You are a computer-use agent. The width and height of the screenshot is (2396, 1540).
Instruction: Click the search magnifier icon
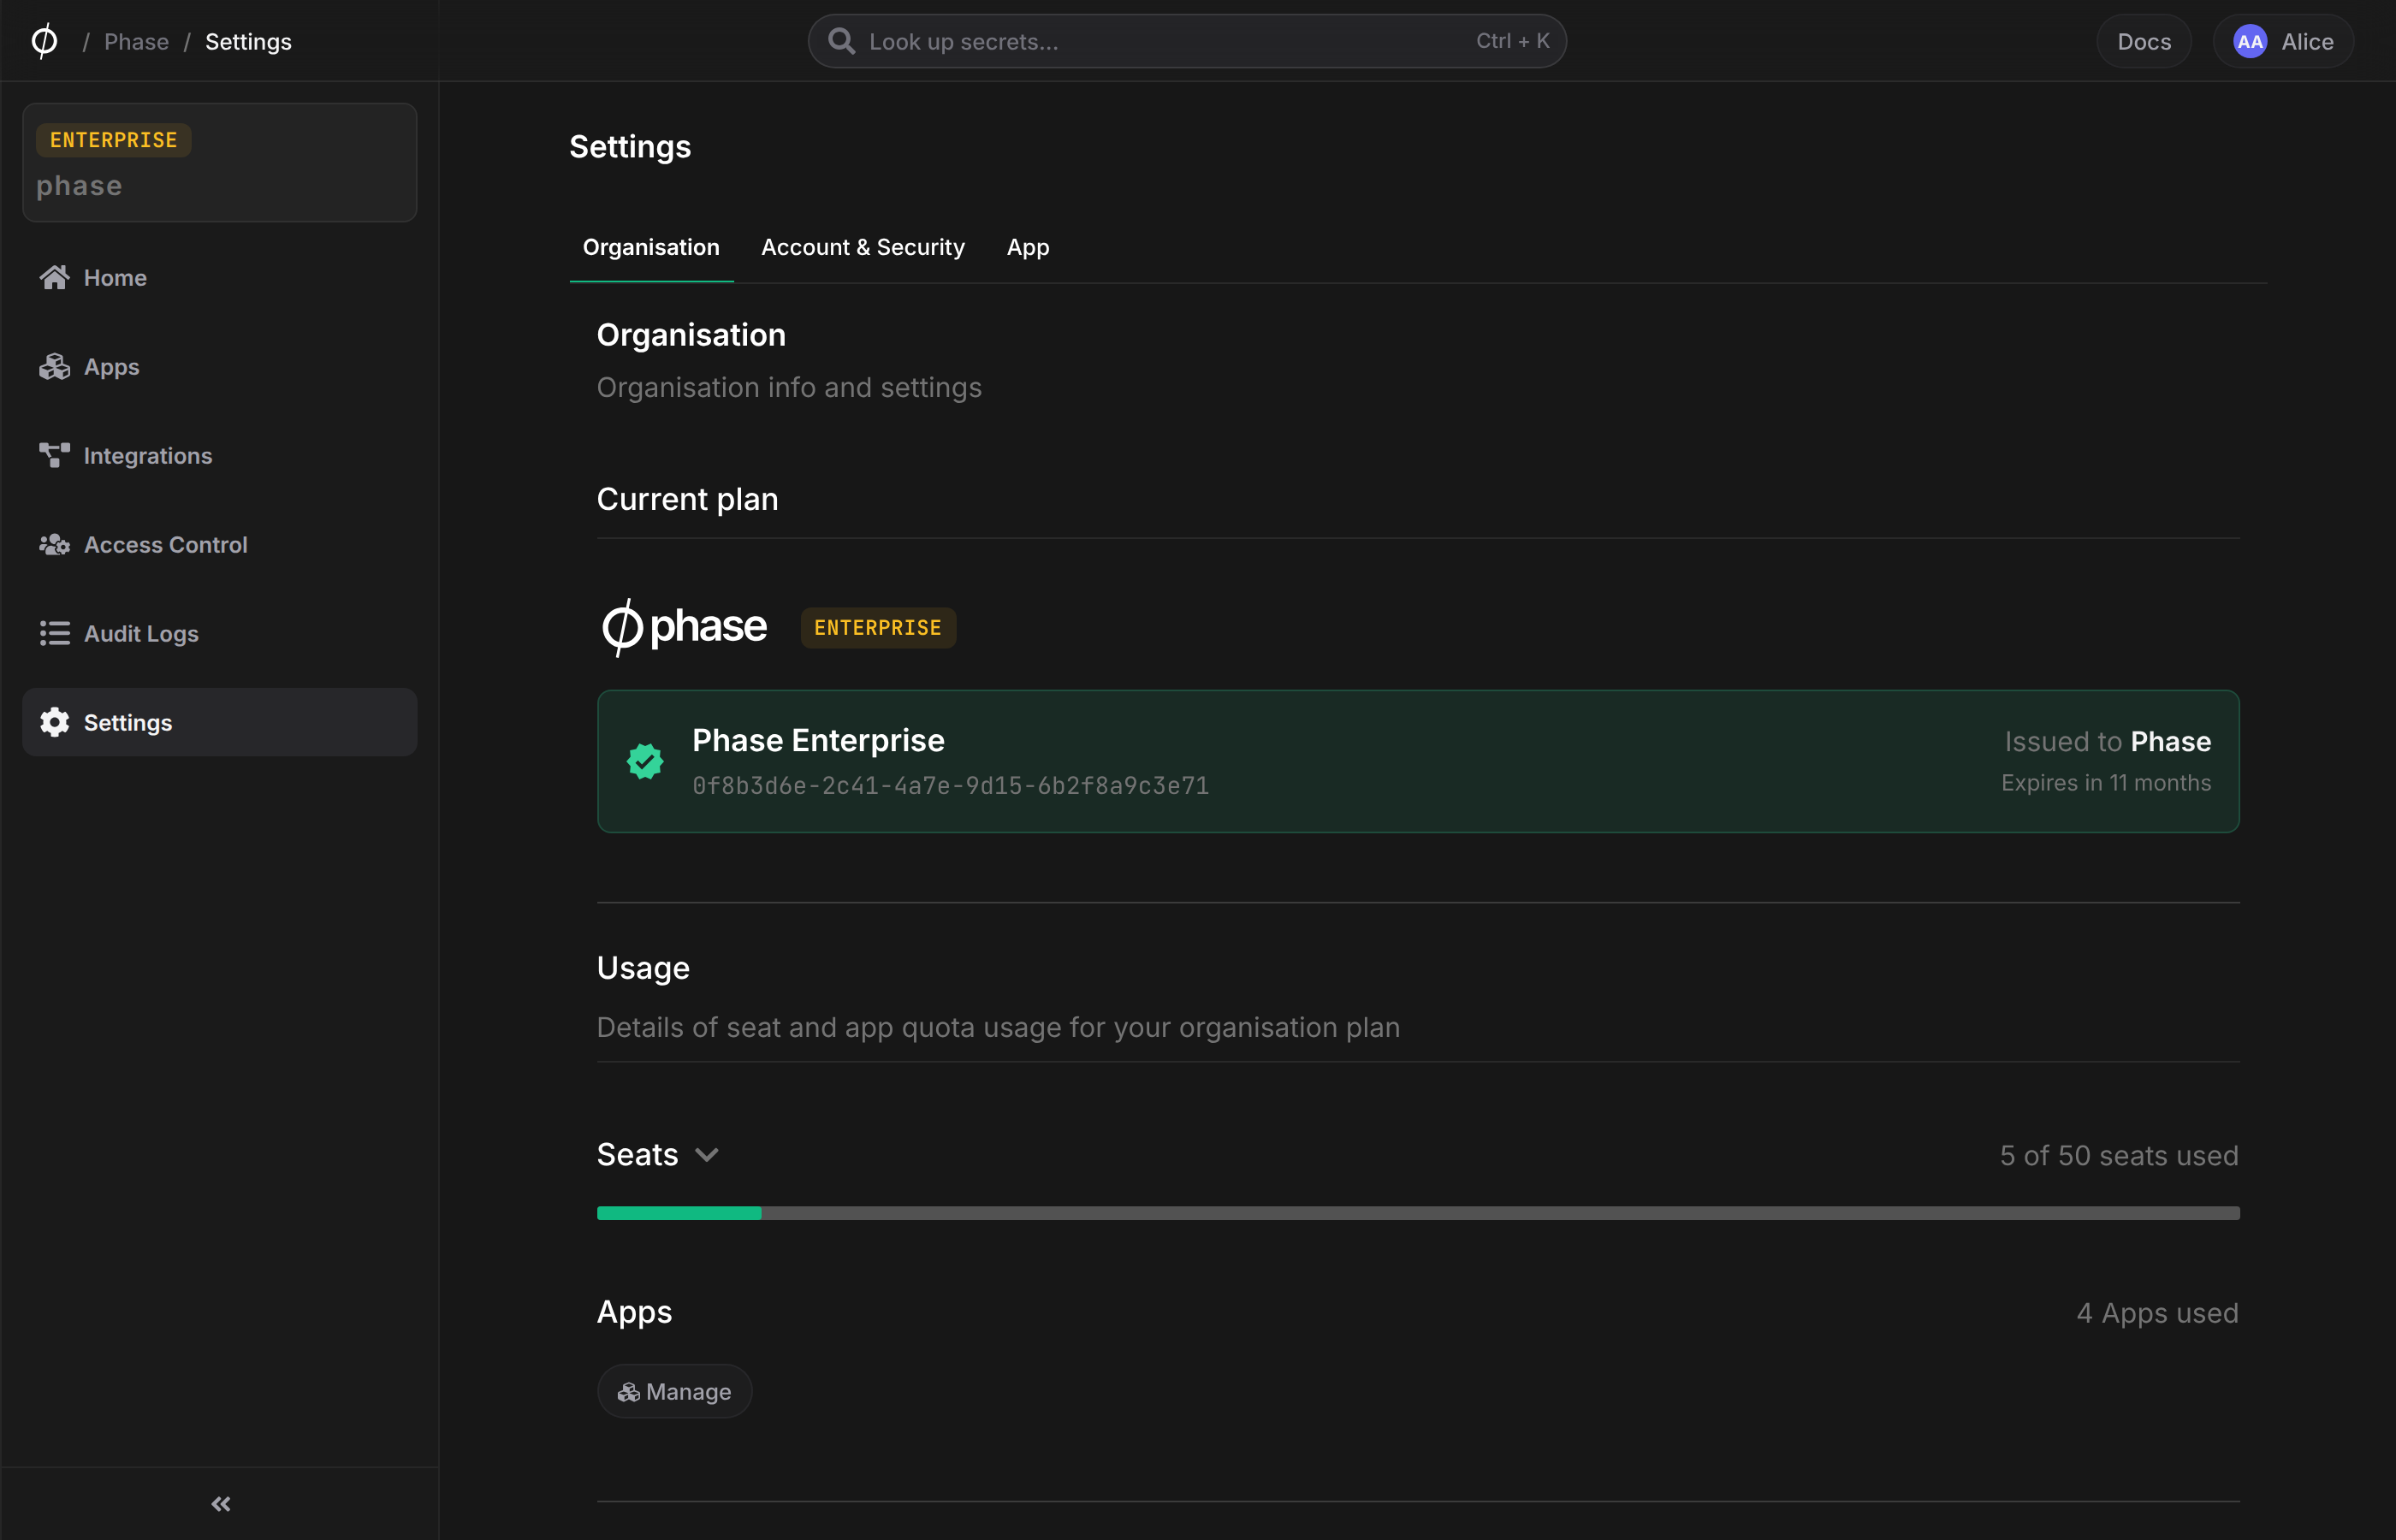(842, 41)
